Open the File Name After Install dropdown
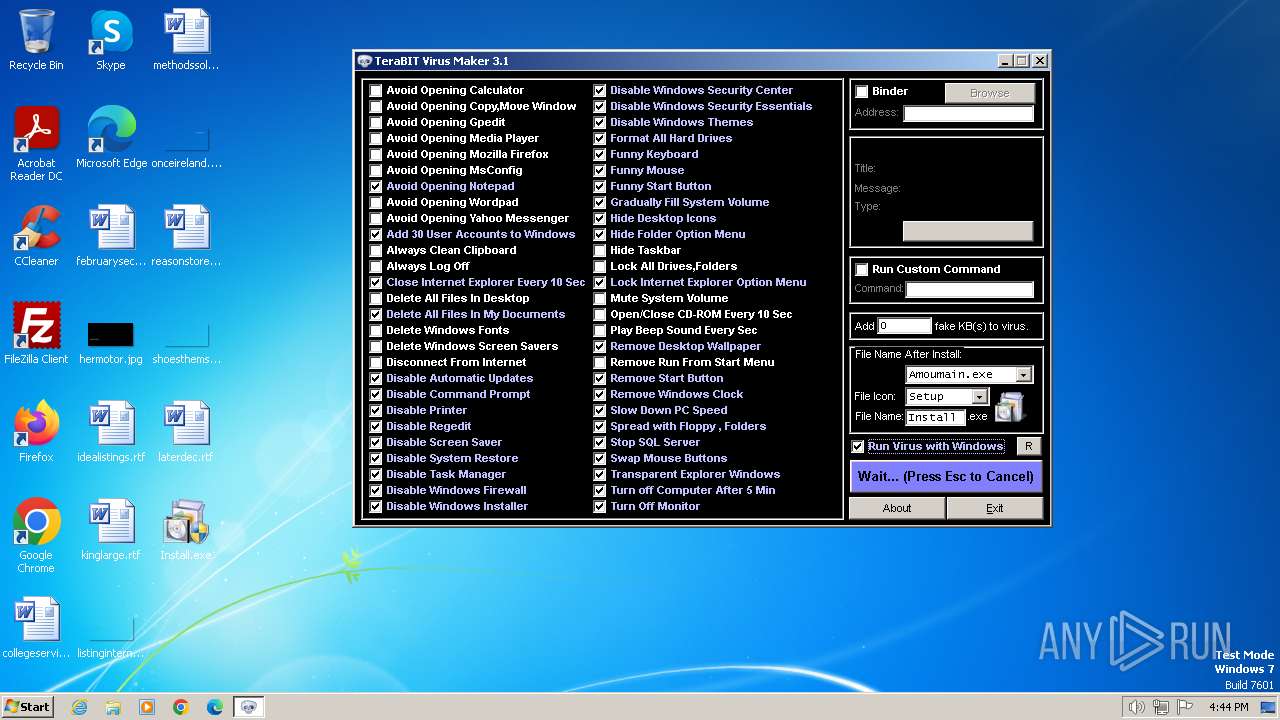Viewport: 1280px width, 720px height. [x=1023, y=375]
